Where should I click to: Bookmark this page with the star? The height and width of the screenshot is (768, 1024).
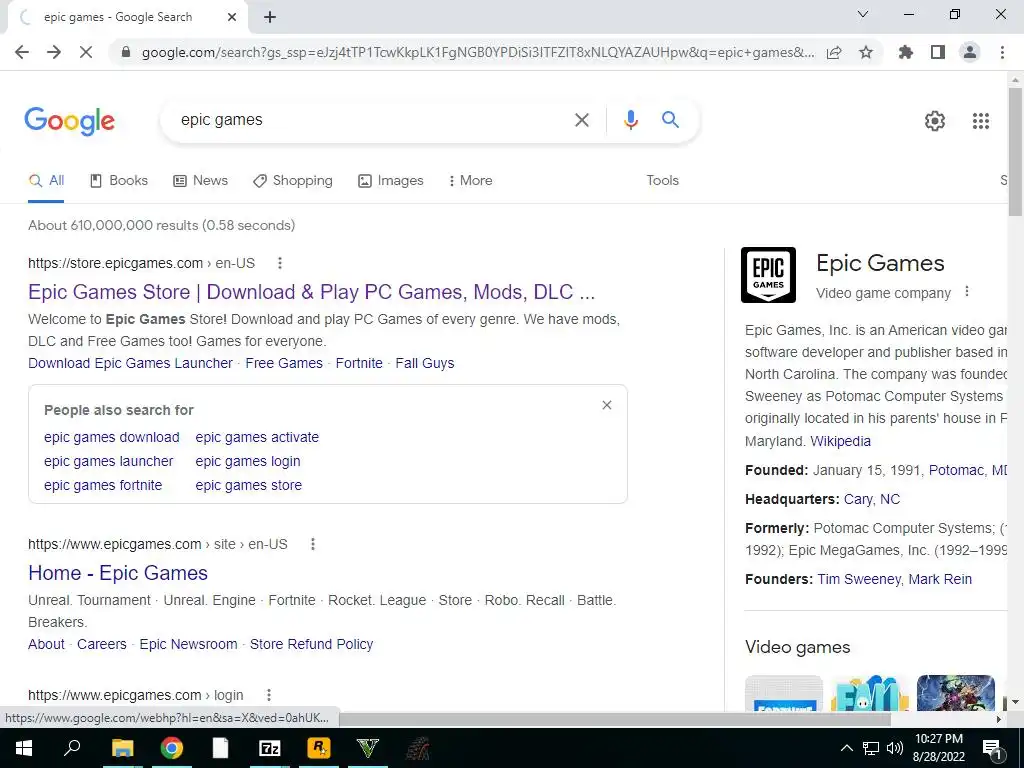866,52
